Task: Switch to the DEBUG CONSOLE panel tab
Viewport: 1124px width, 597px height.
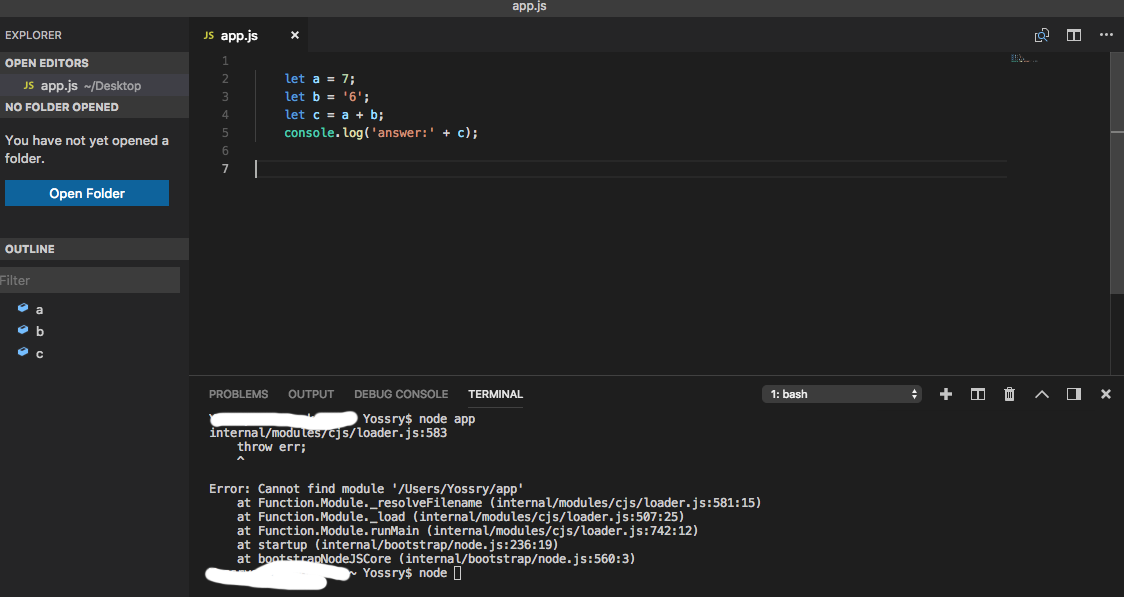Action: click(x=401, y=394)
